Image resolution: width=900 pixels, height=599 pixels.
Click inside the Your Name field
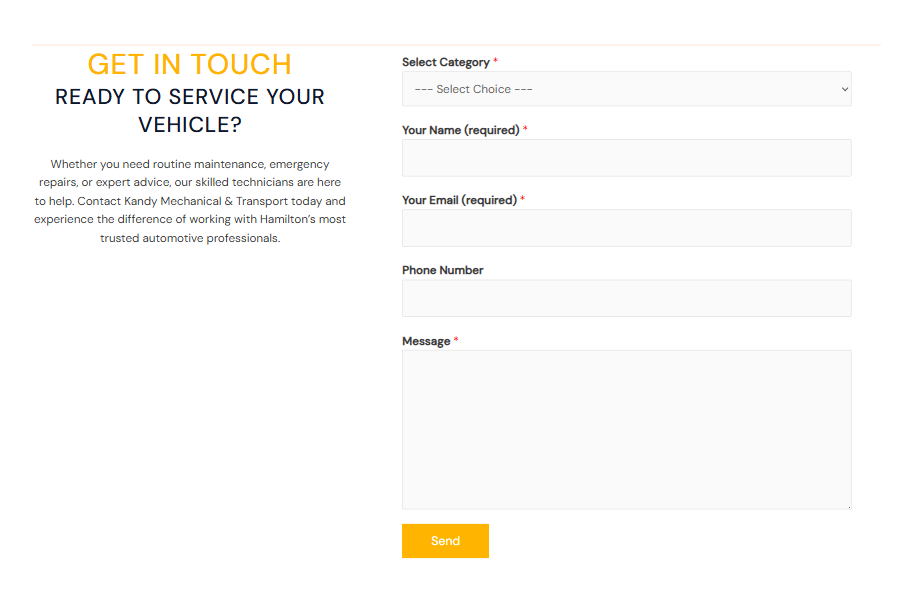tap(626, 158)
